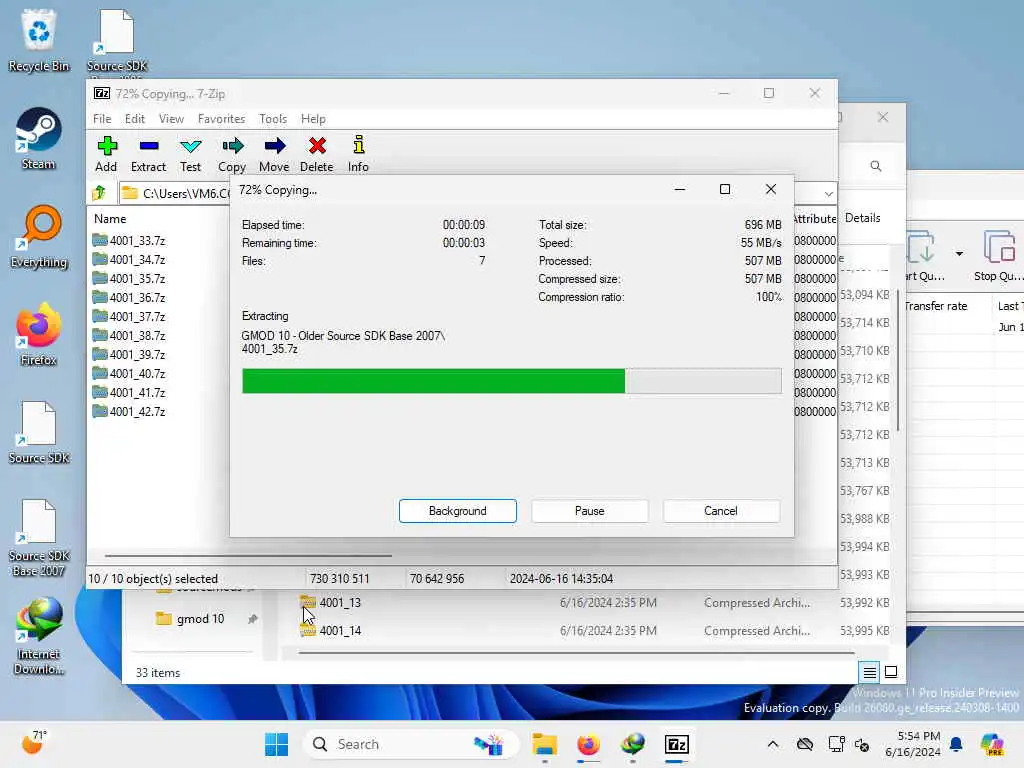Screen dimensions: 1024x768
Task: Open File Explorer from the taskbar
Action: point(544,744)
